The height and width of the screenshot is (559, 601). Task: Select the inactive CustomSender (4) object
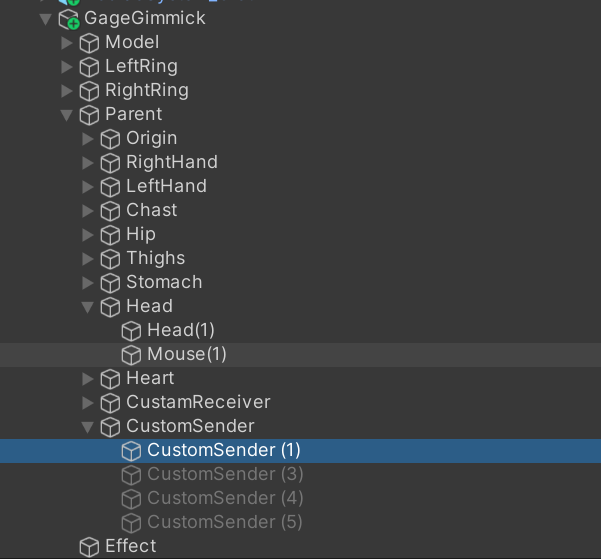tap(225, 498)
